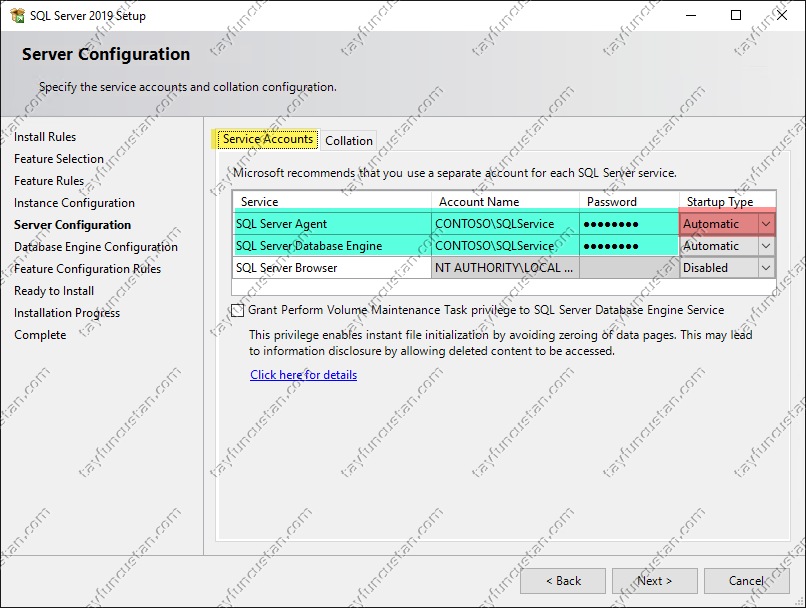Viewport: 806px width, 608px height.
Task: Click Server Configuration in the steps list
Action: click(x=72, y=225)
